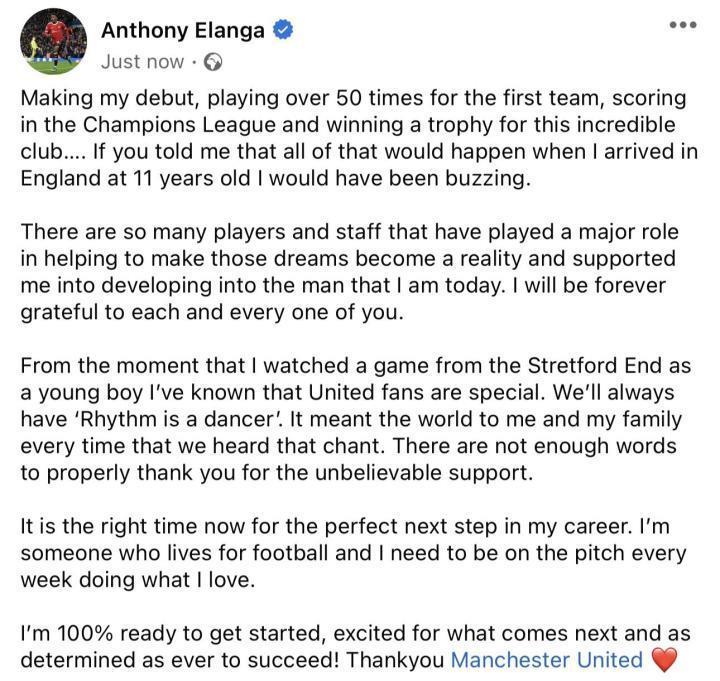Click the red heart emoji

point(665,659)
